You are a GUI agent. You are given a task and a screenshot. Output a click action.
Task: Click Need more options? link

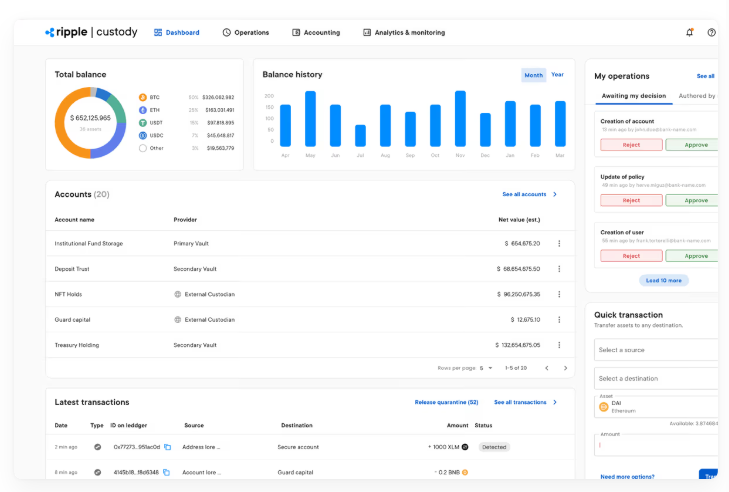tap(627, 477)
